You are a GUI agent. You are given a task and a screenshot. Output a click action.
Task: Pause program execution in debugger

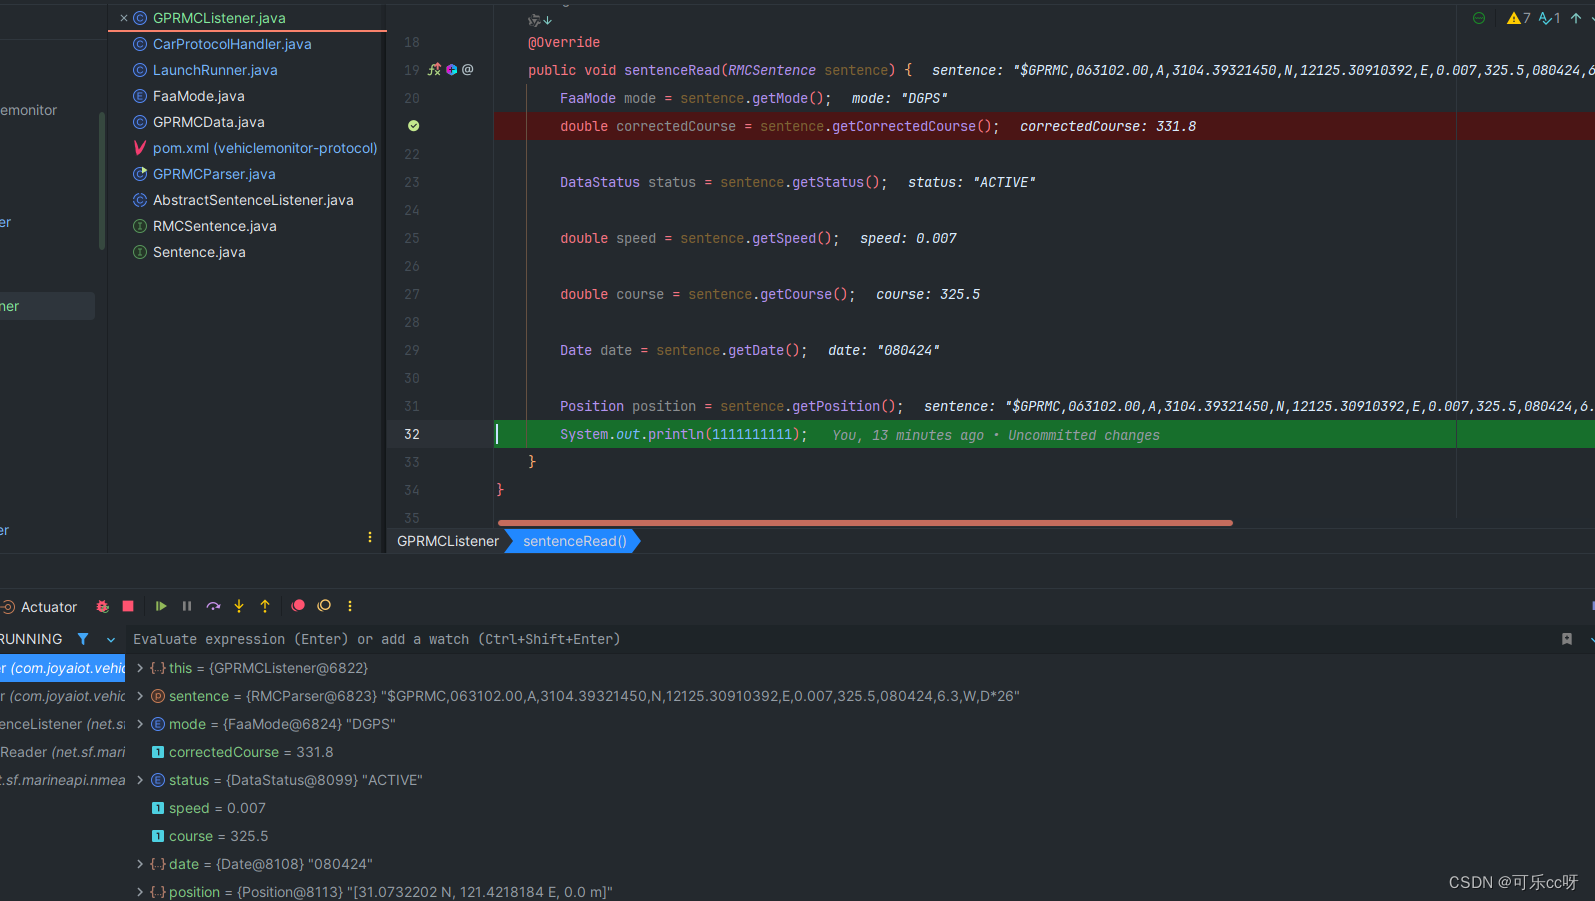pyautogui.click(x=187, y=606)
